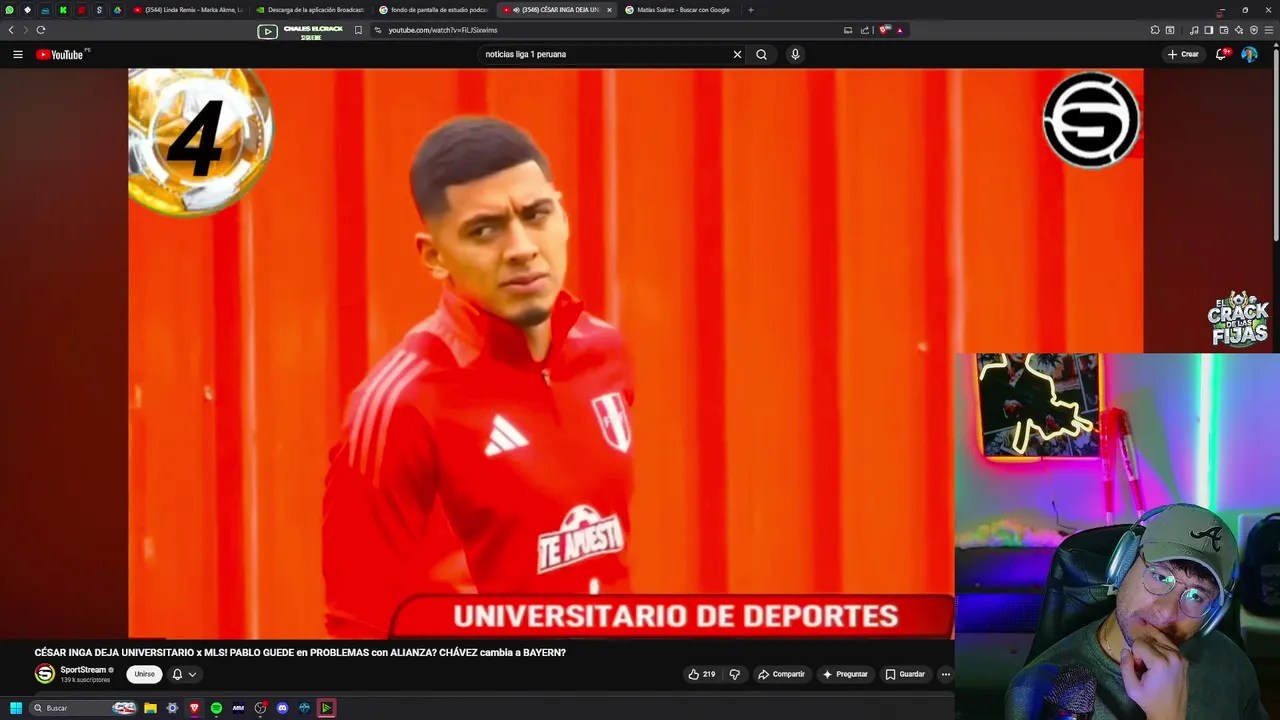Submit the search with the magnifier button
The width and height of the screenshot is (1280, 720).
point(762,54)
